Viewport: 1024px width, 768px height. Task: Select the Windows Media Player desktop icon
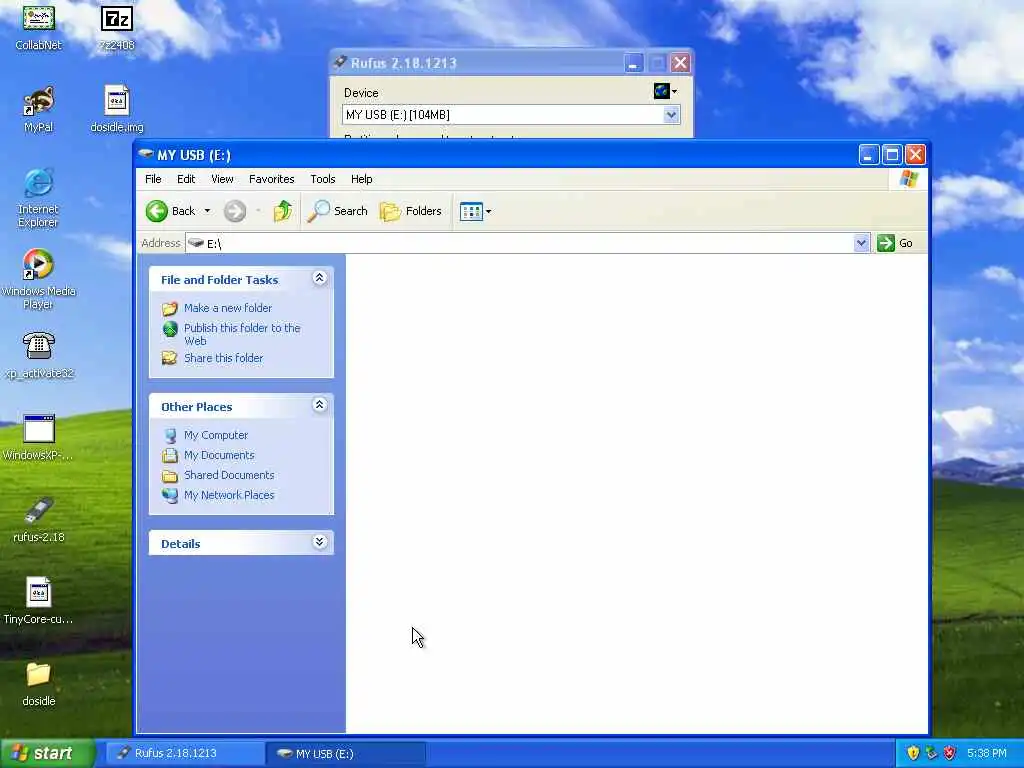tap(39, 279)
